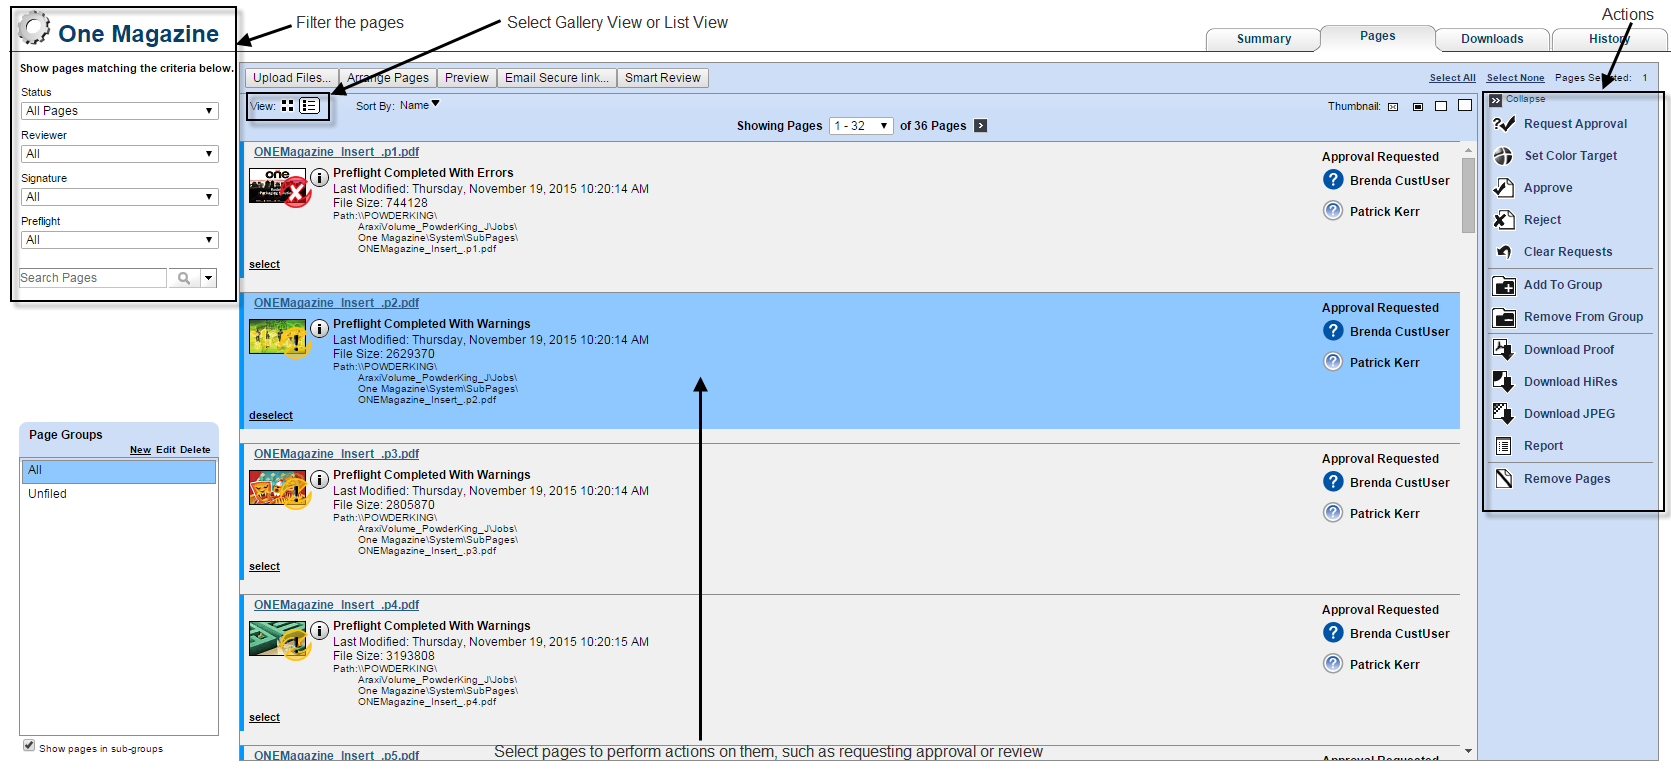Click the Remove Pages icon

pyautogui.click(x=1503, y=479)
